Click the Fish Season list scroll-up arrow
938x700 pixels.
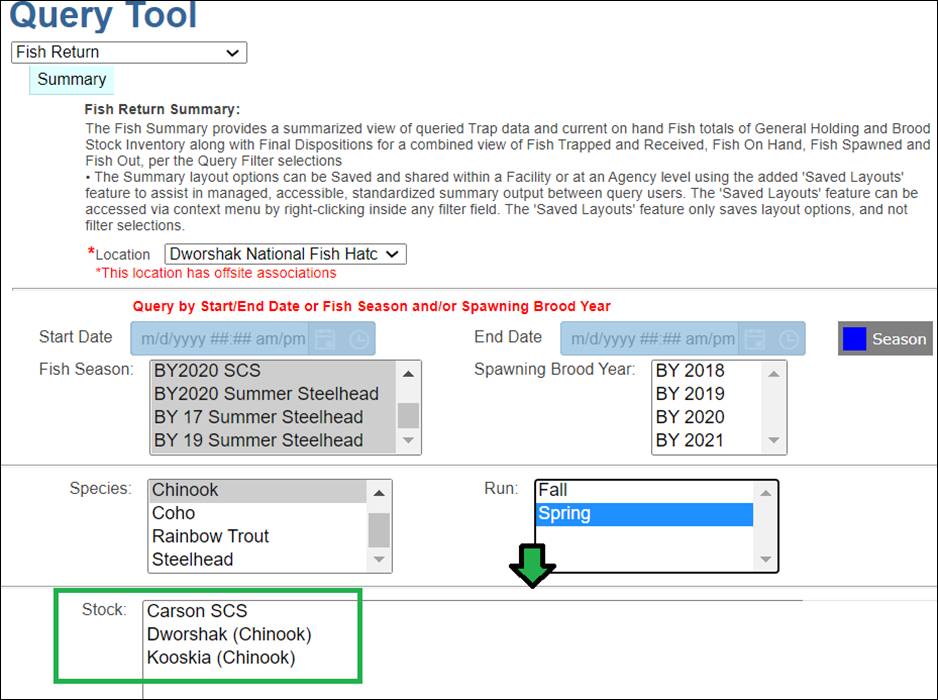point(408,373)
